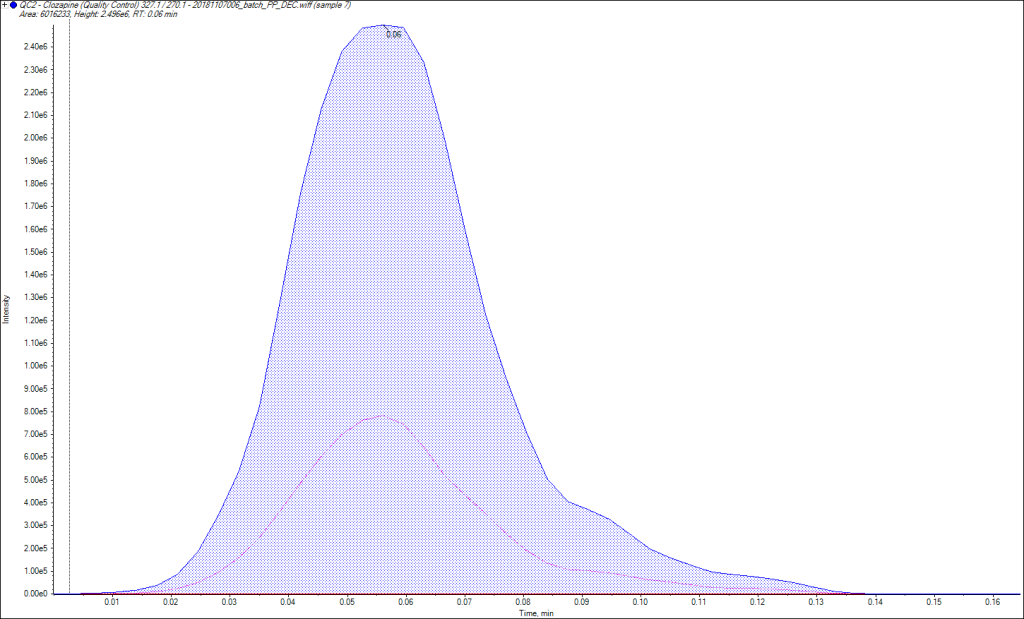This screenshot has height=619, width=1024.
Task: Click the 0.05 x-axis tick label
Action: pyautogui.click(x=347, y=601)
